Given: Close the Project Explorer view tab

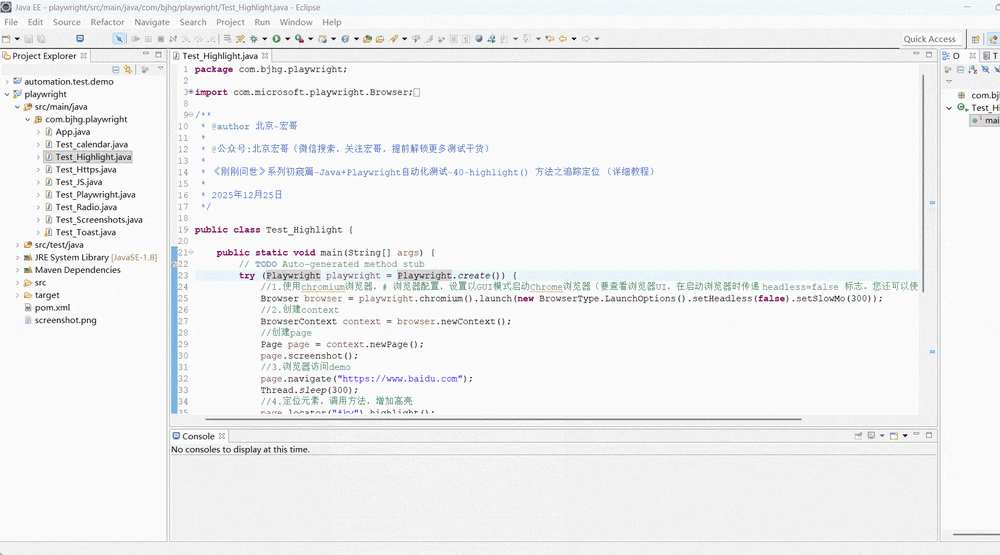Looking at the screenshot, I should (84, 56).
